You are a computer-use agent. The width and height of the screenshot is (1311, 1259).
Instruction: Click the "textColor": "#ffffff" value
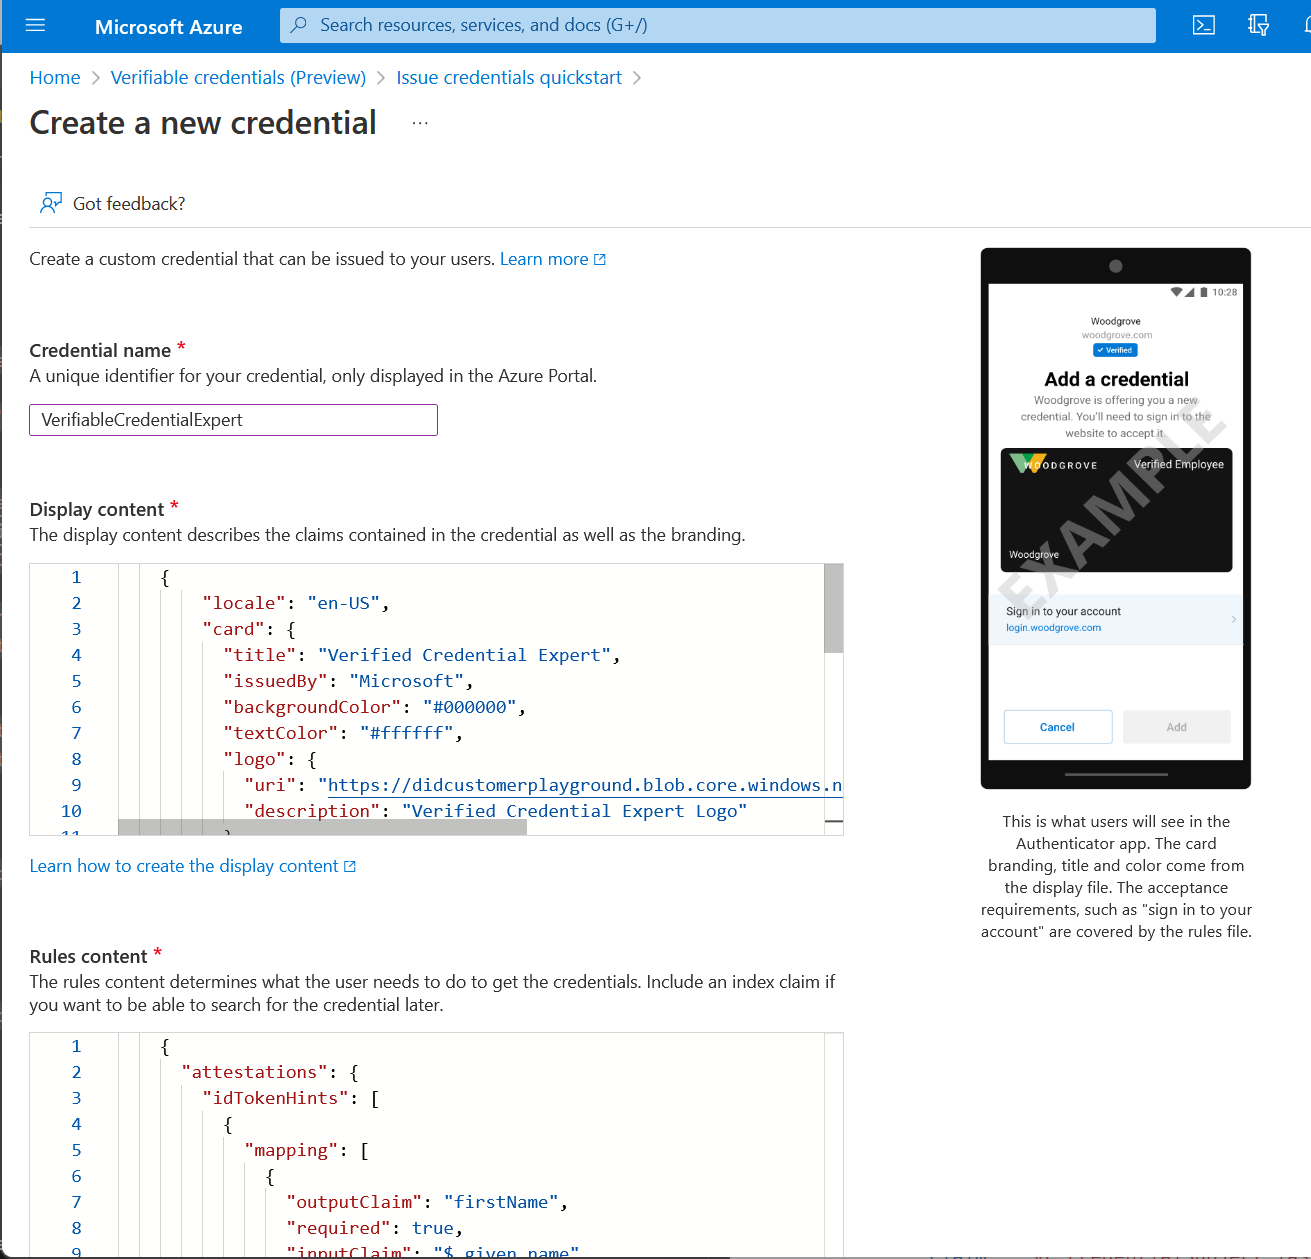pyautogui.click(x=406, y=733)
